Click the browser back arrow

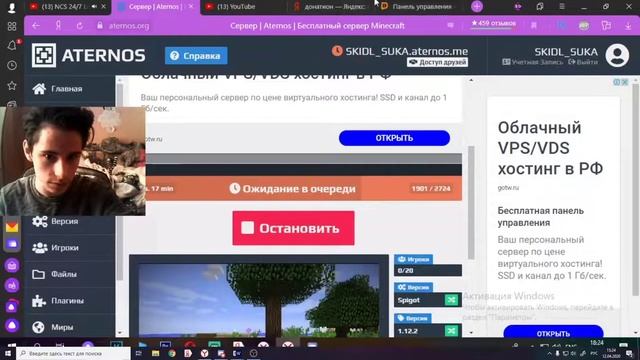[36, 26]
